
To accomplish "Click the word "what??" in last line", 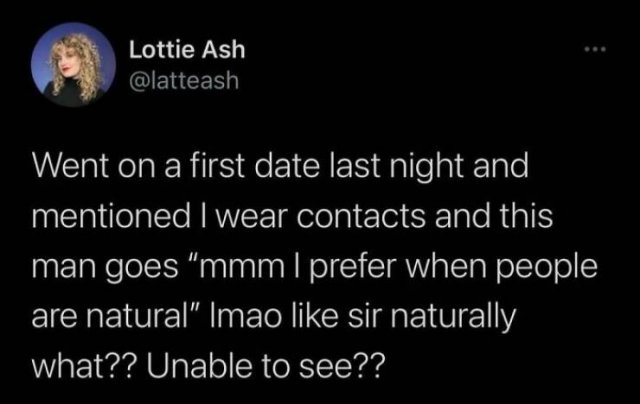I will point(85,366).
